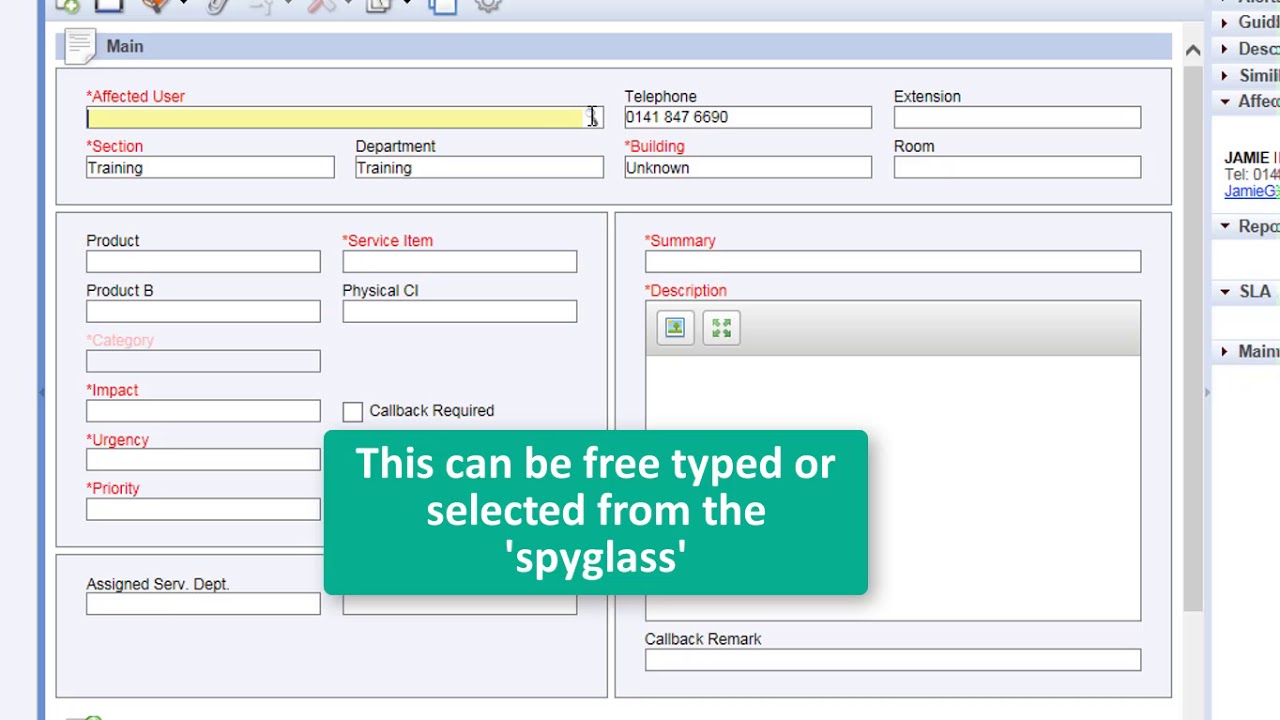Click the insert image icon in Description
The height and width of the screenshot is (720, 1280).
coord(675,328)
